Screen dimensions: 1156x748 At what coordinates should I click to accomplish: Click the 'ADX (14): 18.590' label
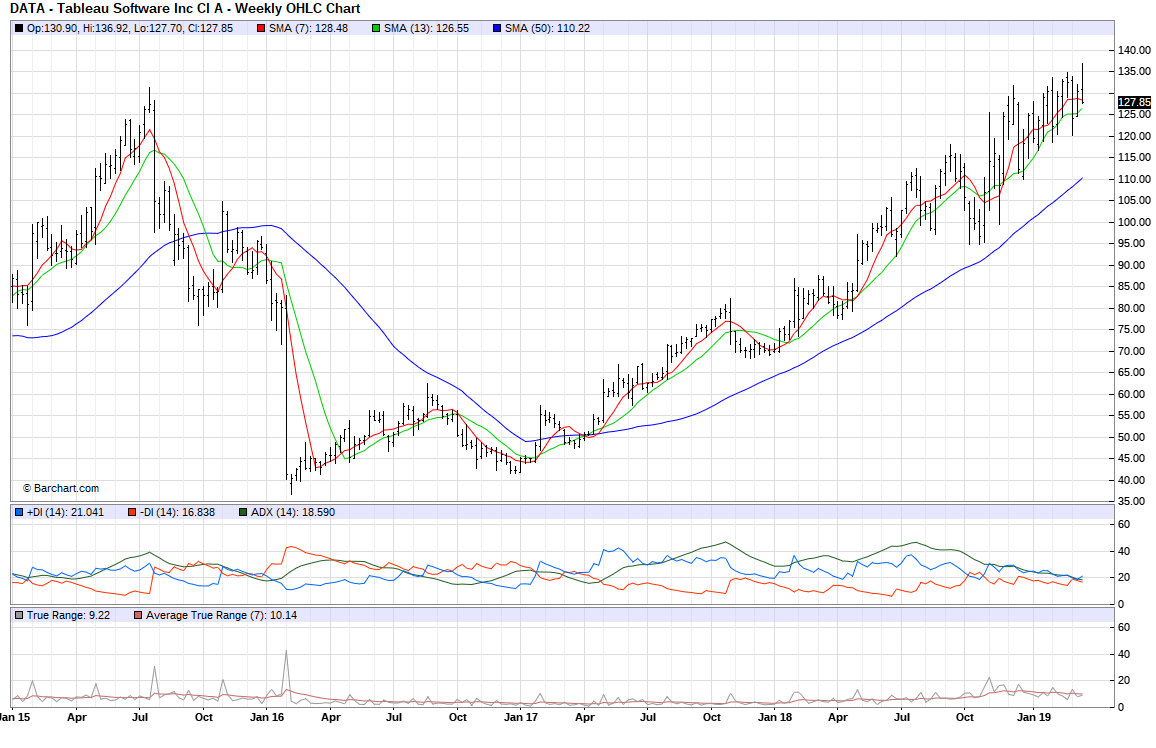tap(293, 512)
